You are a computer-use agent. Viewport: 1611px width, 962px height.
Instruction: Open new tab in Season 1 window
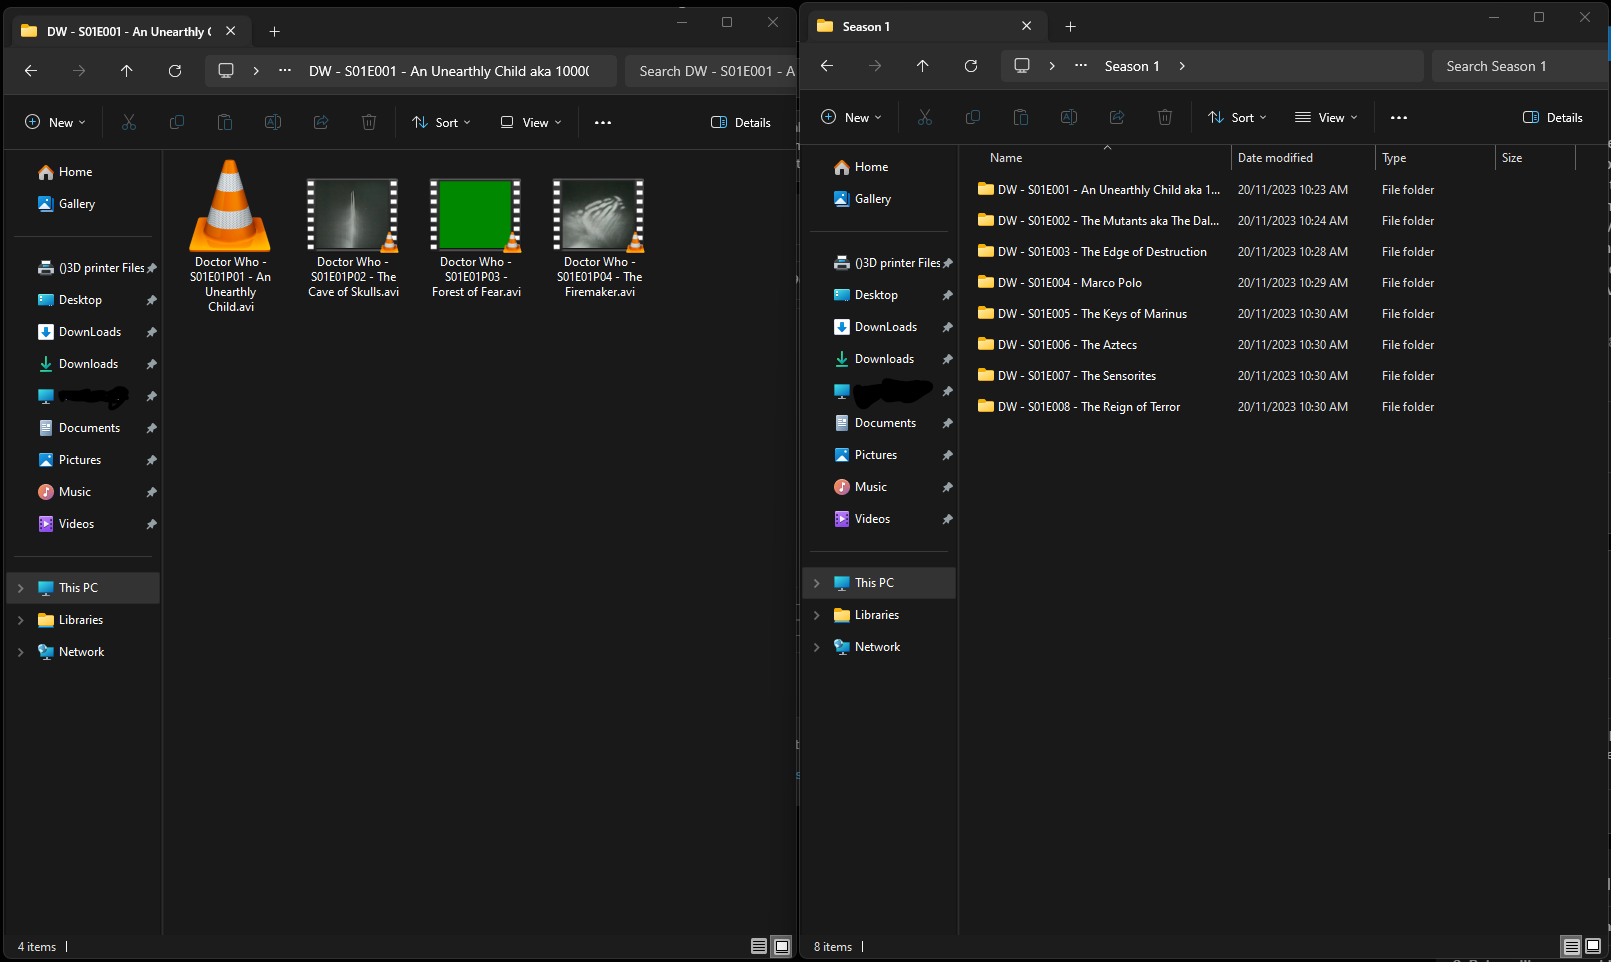(x=1070, y=27)
